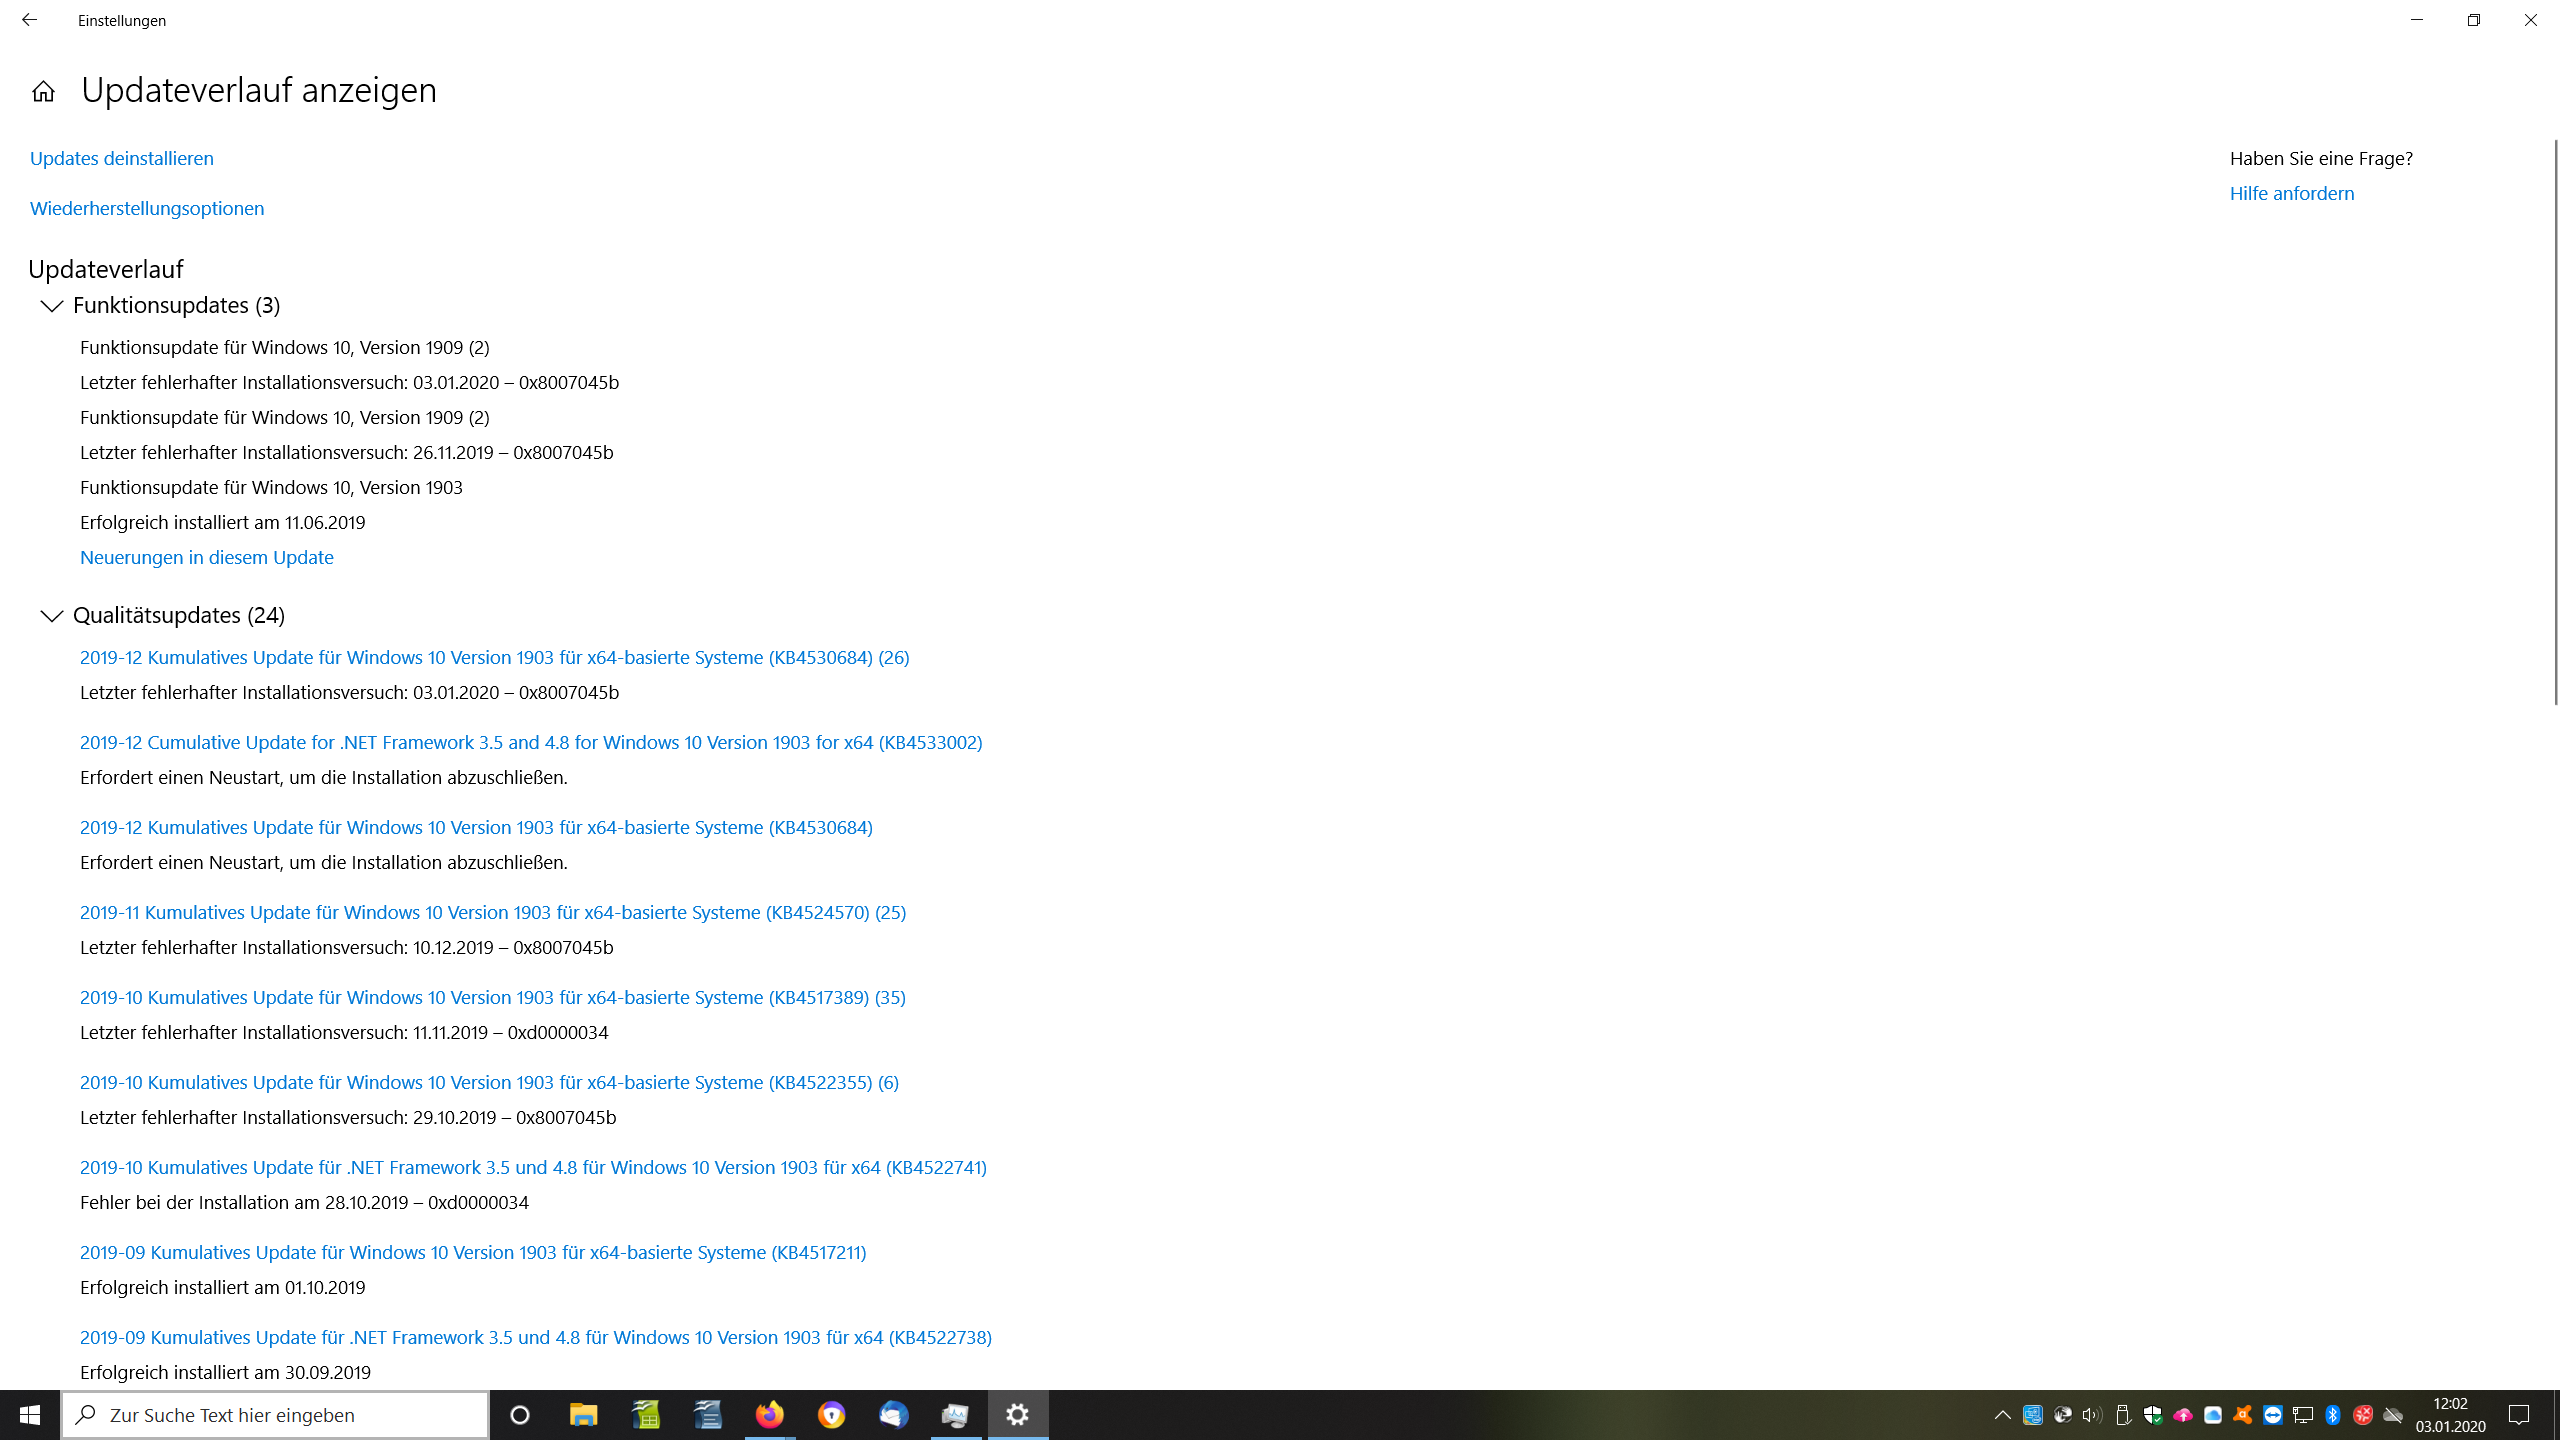
Task: Open Neuerungen in diesem Update link
Action: [207, 557]
